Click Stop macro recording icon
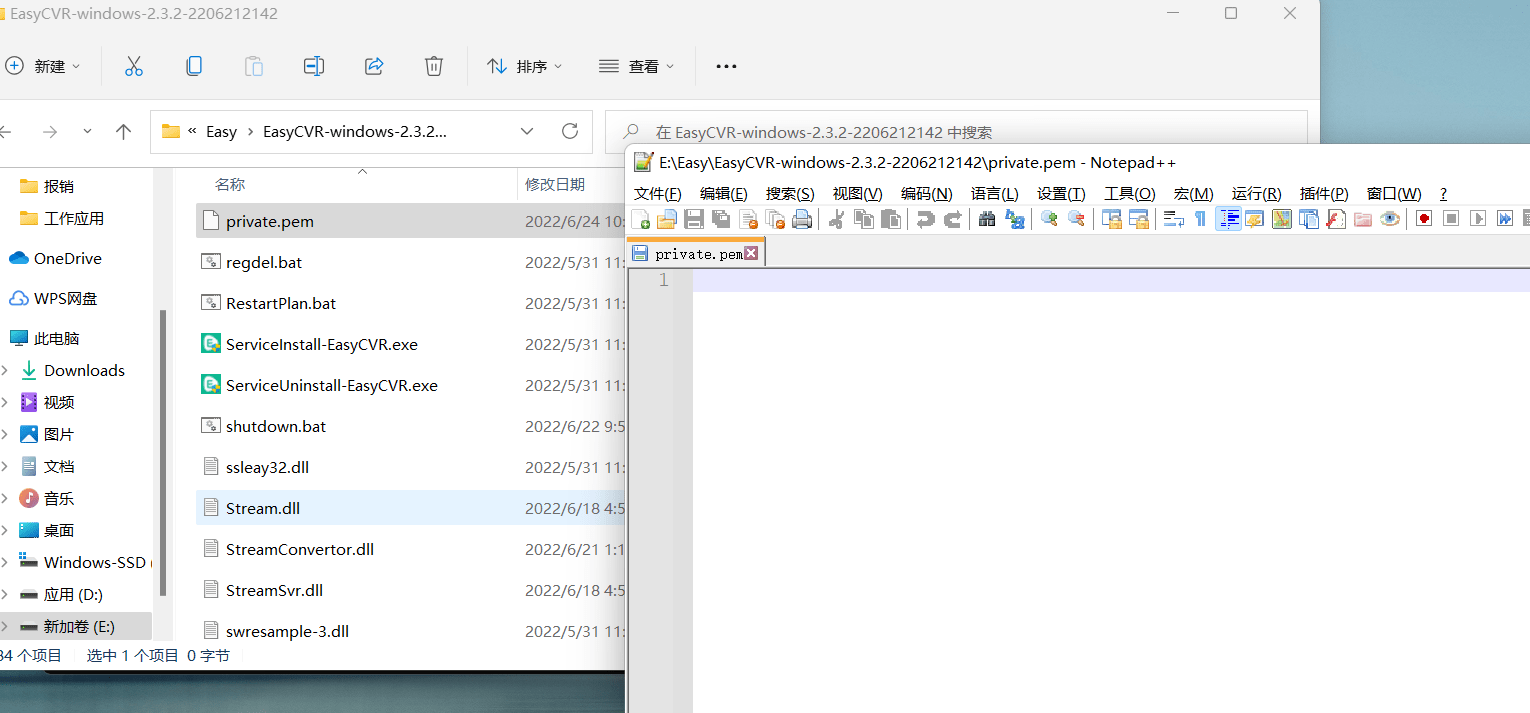Viewport: 1530px width, 713px height. [x=1451, y=219]
